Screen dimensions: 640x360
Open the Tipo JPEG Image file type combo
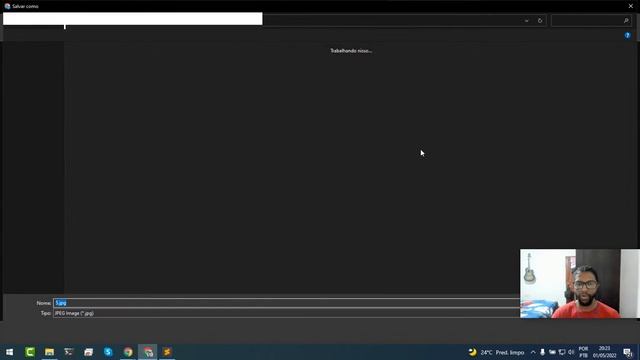coord(286,313)
